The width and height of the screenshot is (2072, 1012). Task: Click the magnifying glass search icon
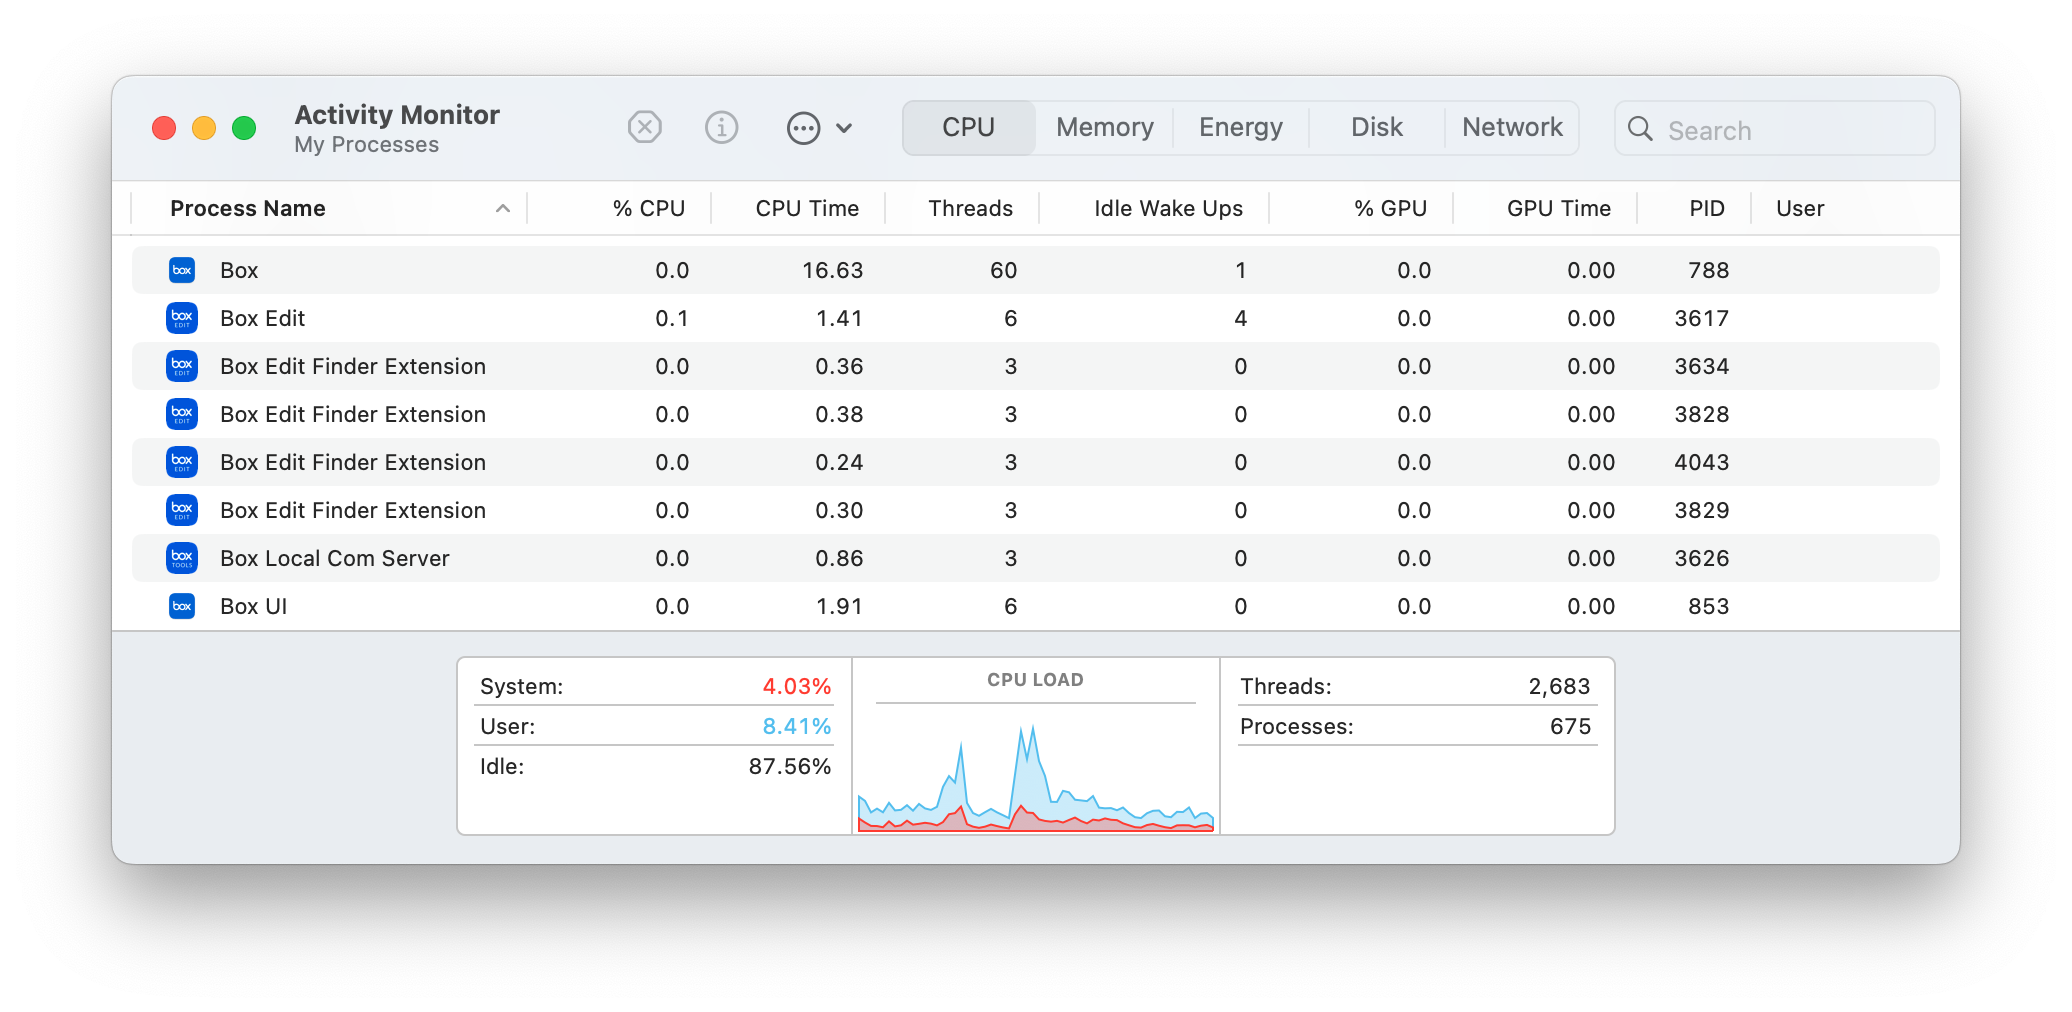pos(1640,129)
